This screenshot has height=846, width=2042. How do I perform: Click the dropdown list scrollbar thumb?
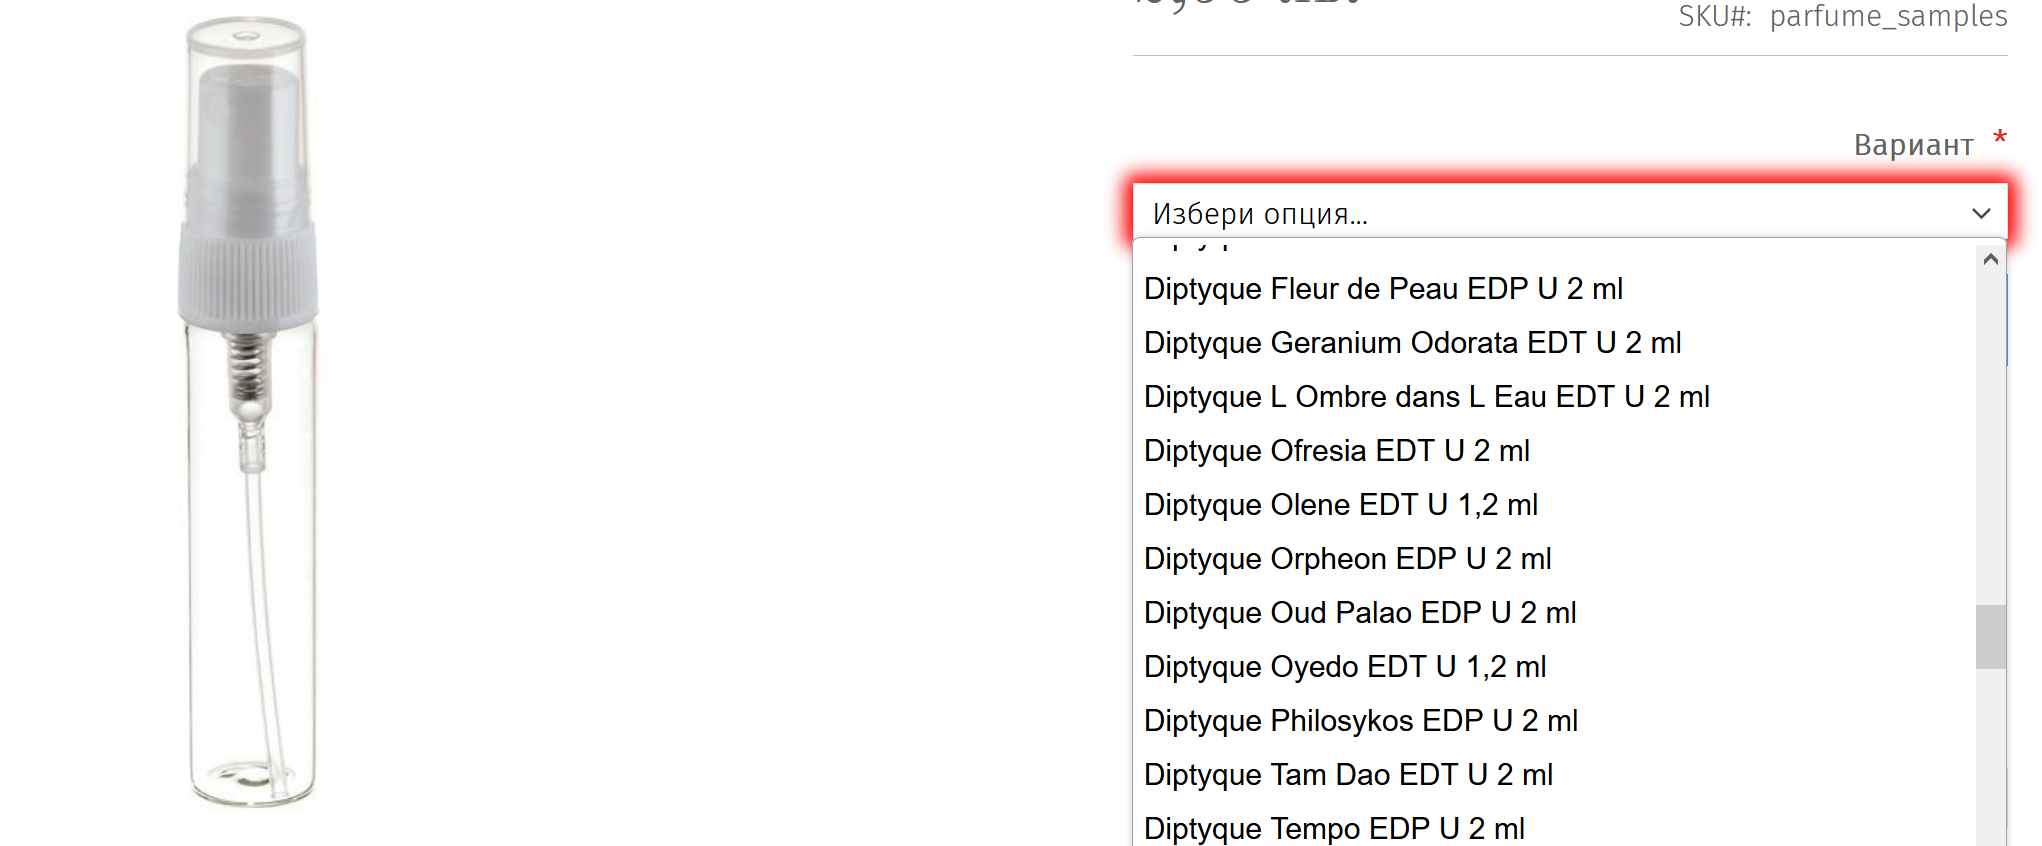(1990, 636)
